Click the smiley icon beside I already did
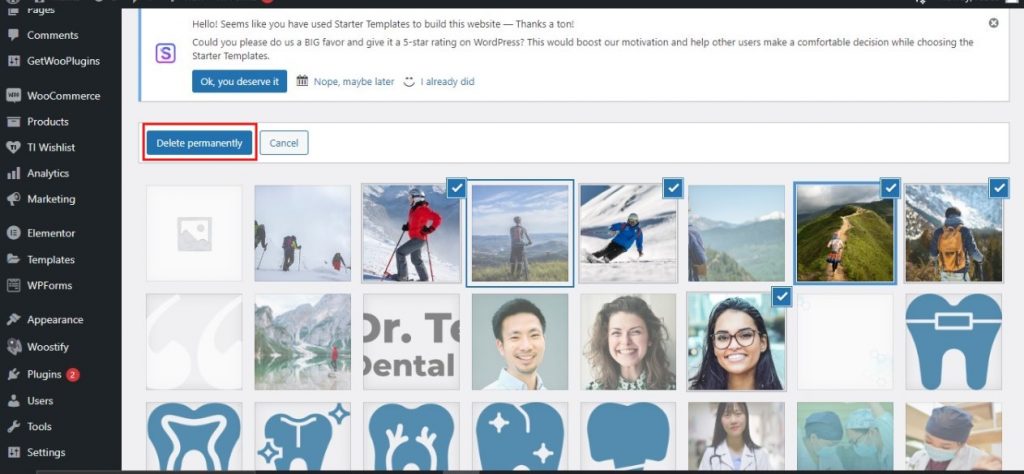The image size is (1024, 474). pyautogui.click(x=409, y=82)
